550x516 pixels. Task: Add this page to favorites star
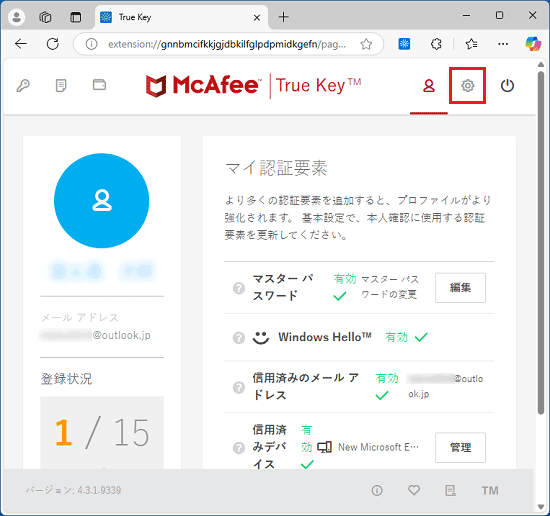[x=366, y=44]
